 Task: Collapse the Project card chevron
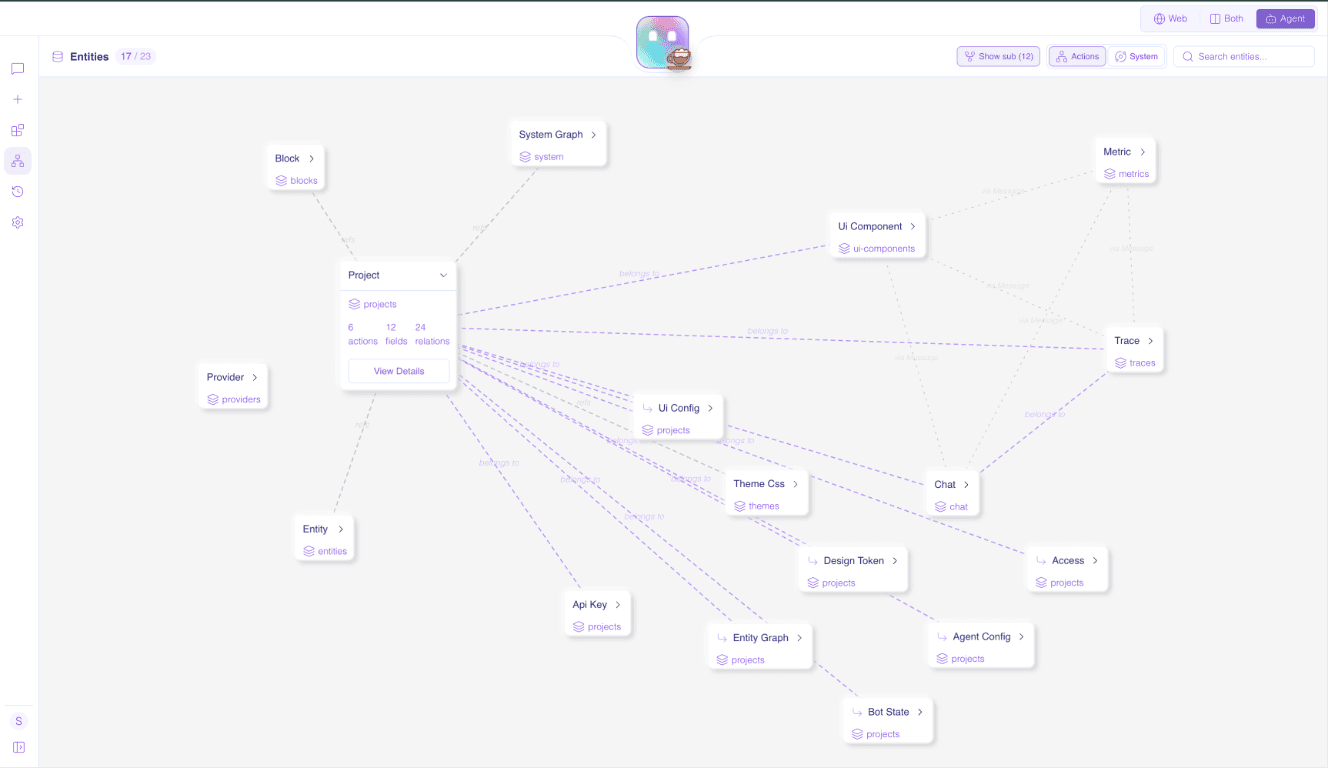[x=443, y=275]
